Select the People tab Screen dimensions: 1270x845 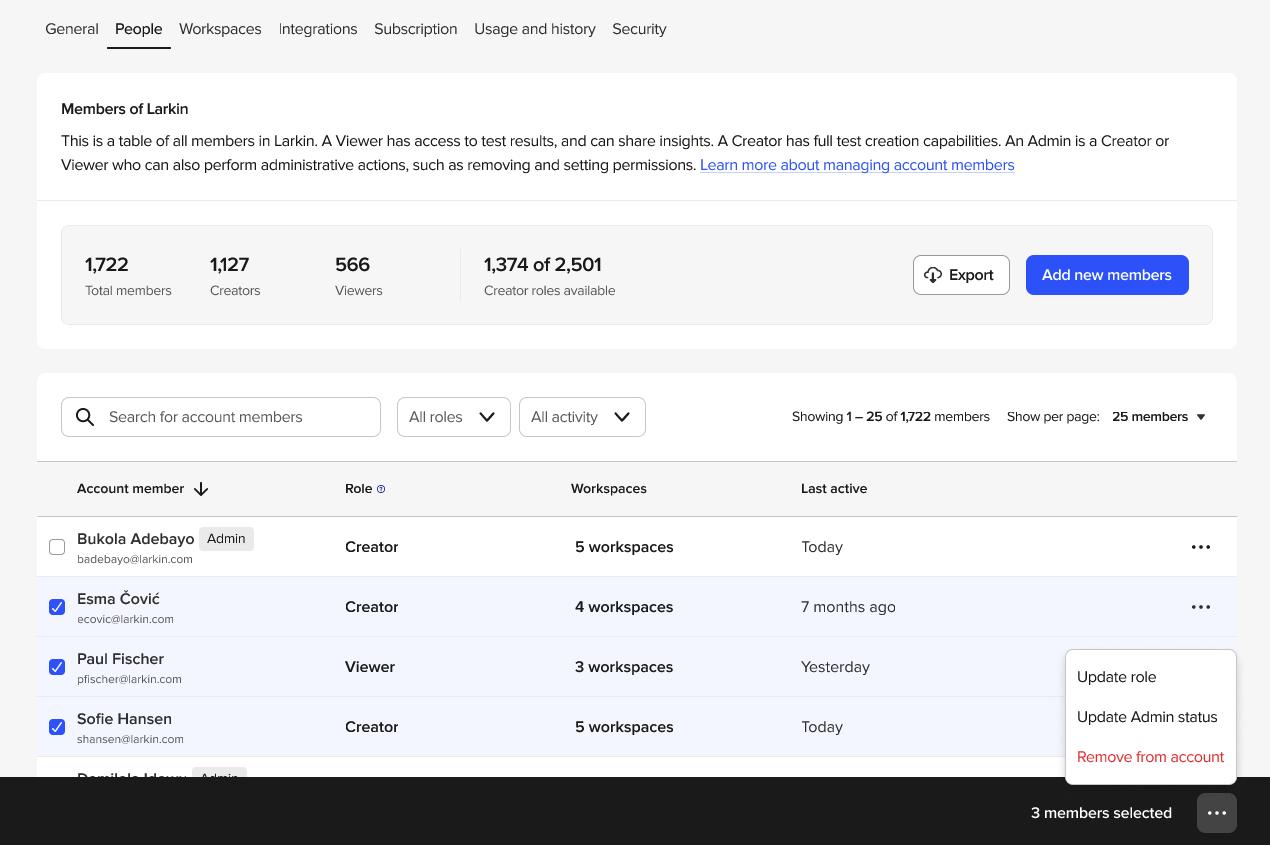(x=139, y=29)
